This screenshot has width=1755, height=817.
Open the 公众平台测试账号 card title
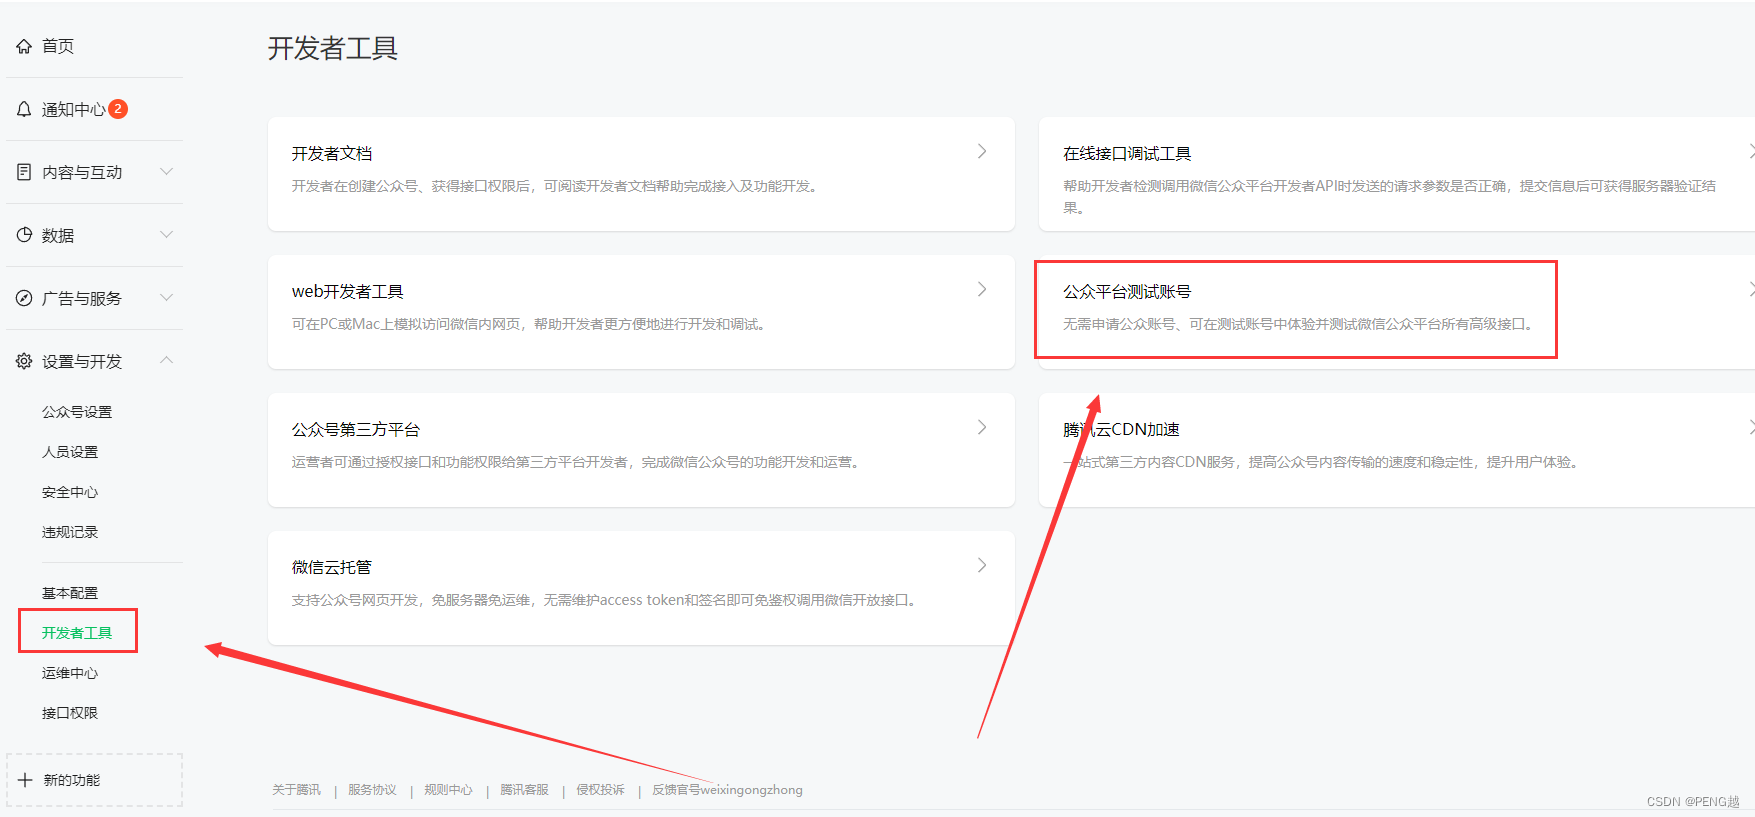coord(1127,291)
